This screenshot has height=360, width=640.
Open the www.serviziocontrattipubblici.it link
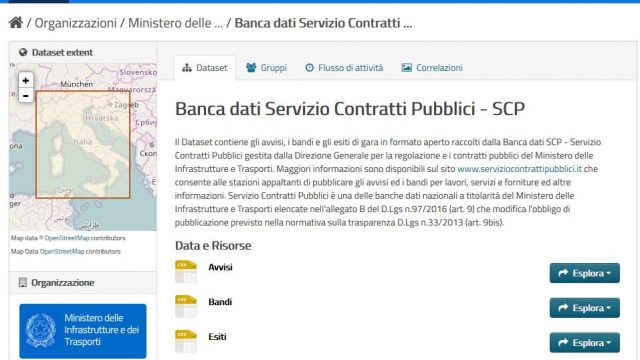tap(519, 169)
